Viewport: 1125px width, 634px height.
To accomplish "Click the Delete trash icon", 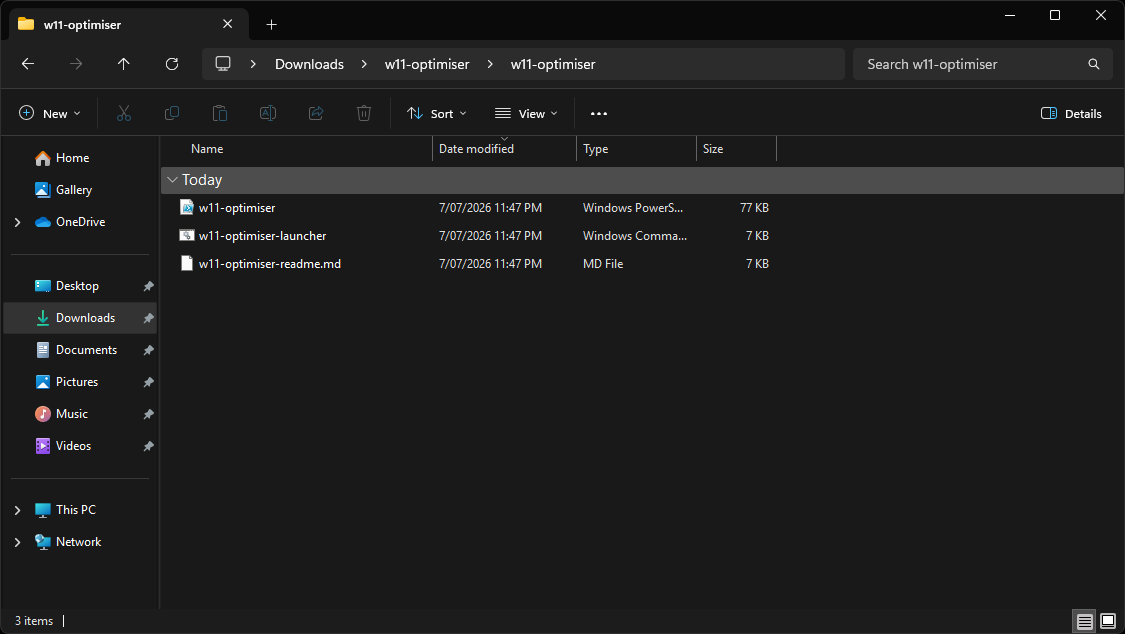I will 364,113.
